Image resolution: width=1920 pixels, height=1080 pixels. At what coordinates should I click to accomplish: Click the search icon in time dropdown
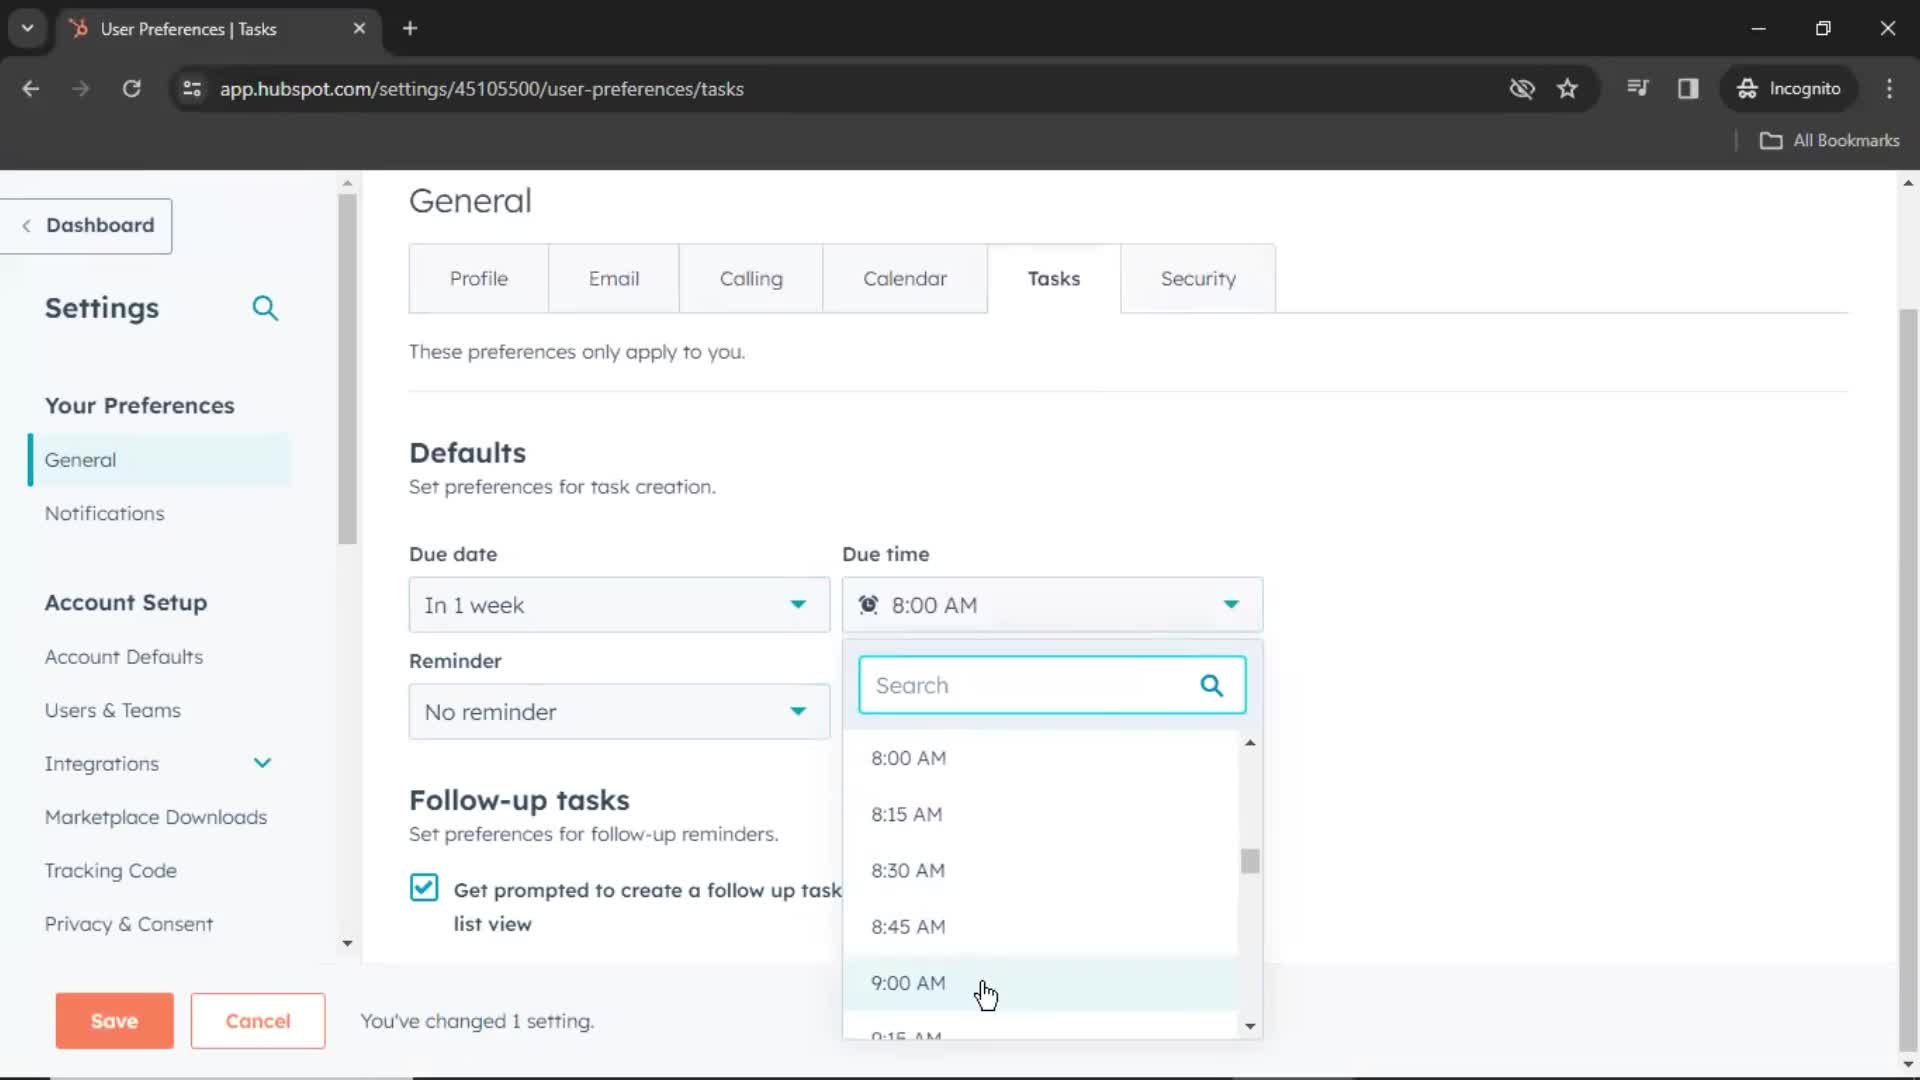(x=1213, y=684)
